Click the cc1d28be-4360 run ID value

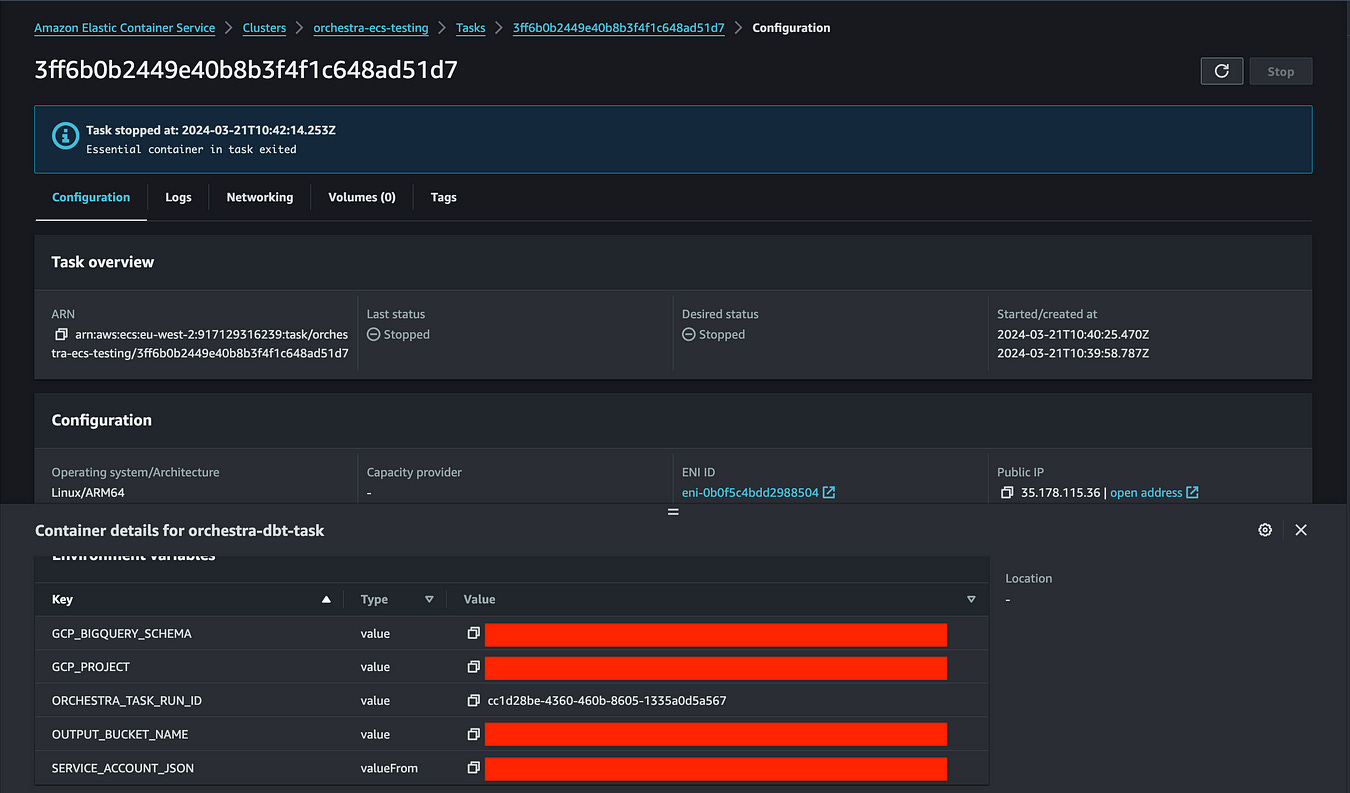pyautogui.click(x=607, y=701)
